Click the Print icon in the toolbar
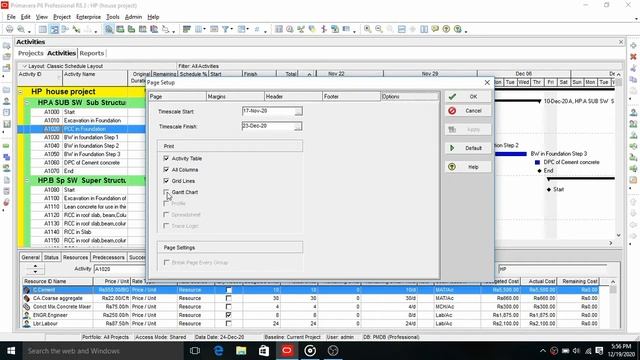 (9, 29)
